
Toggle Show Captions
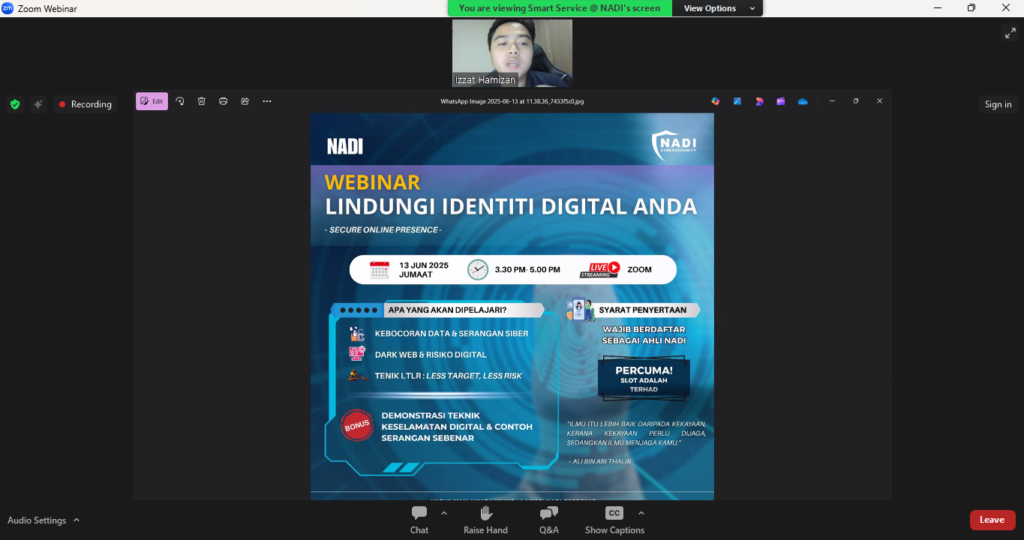tap(615, 520)
